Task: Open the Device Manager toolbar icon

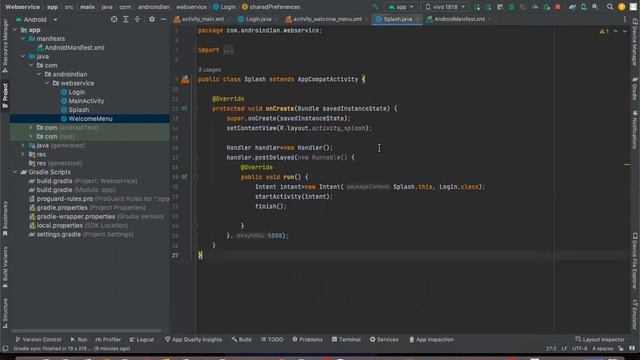Action: pyautogui.click(x=584, y=7)
